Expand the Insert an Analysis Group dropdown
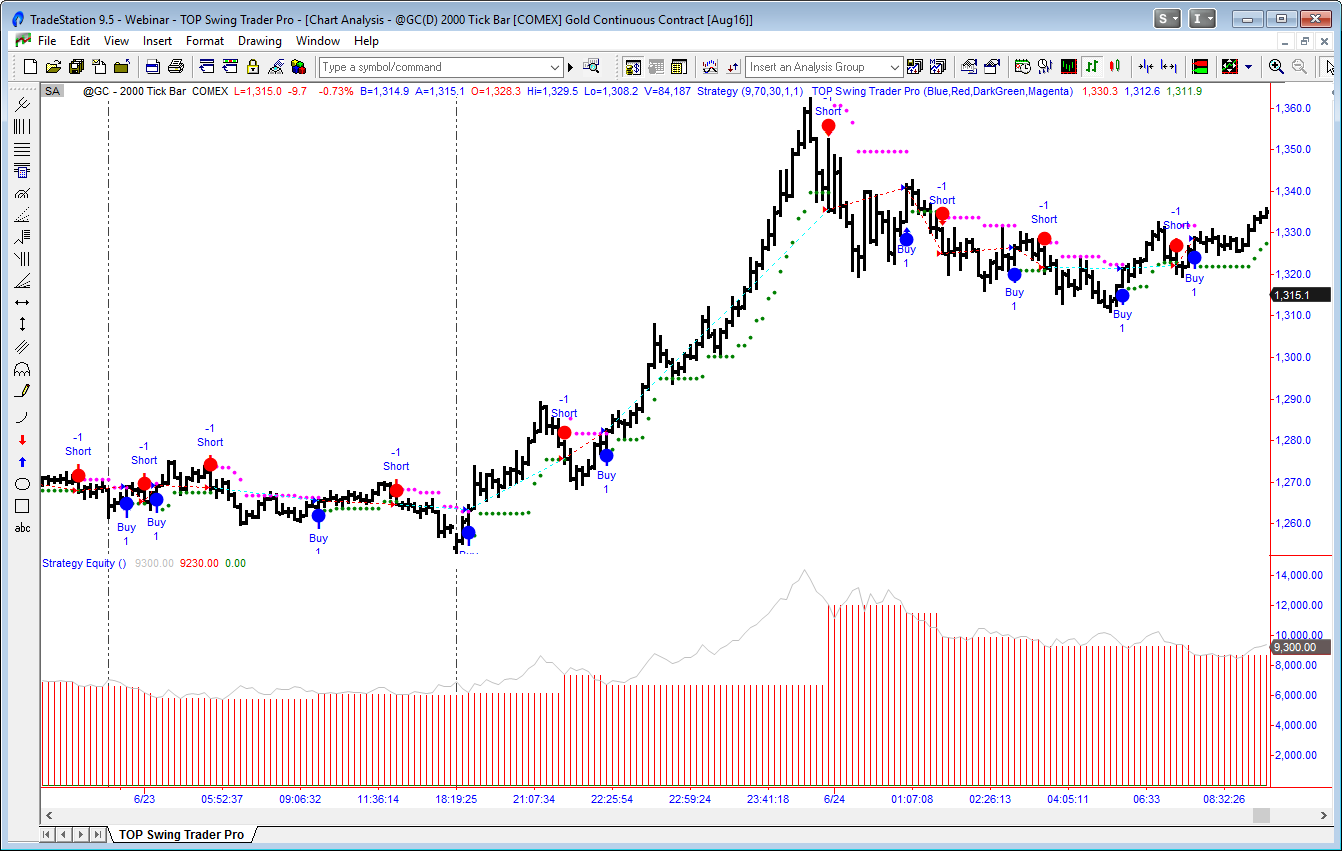 [894, 67]
